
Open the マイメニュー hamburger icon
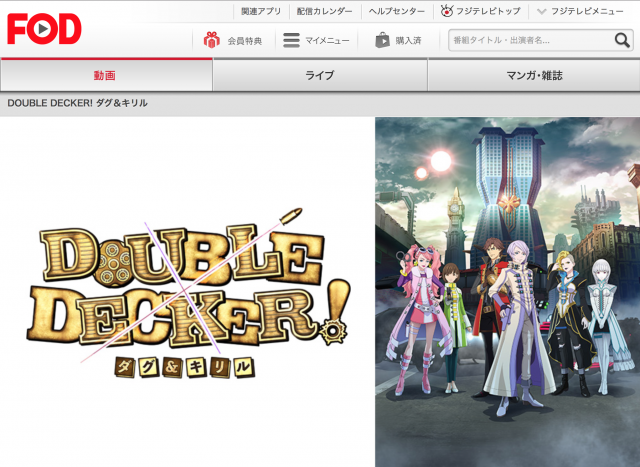(x=291, y=40)
